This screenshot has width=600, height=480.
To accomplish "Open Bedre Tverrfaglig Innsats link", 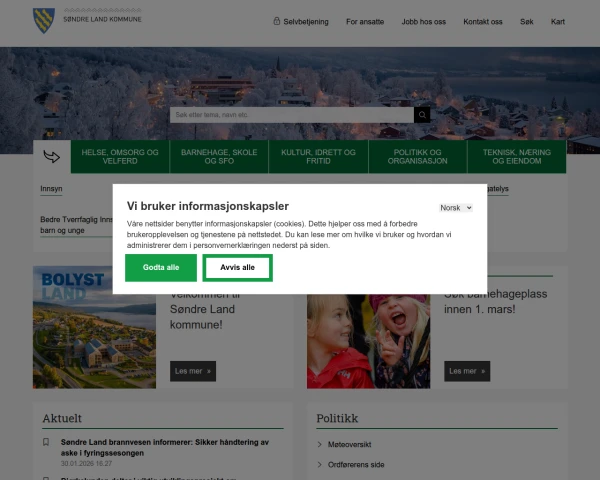I will [76, 225].
